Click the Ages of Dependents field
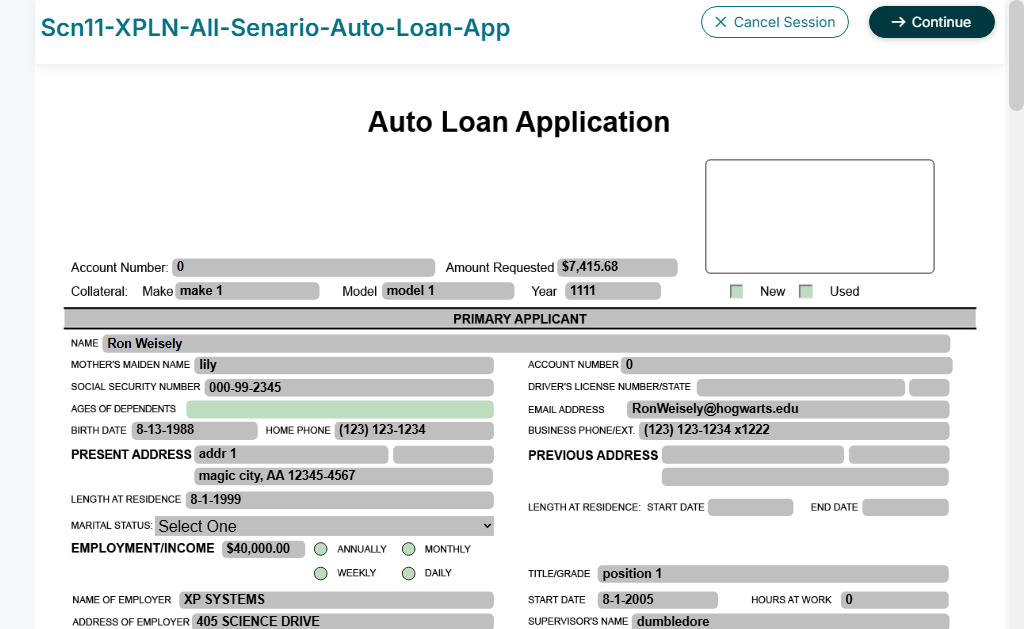Screen dimensions: 1024x629 click(x=340, y=410)
